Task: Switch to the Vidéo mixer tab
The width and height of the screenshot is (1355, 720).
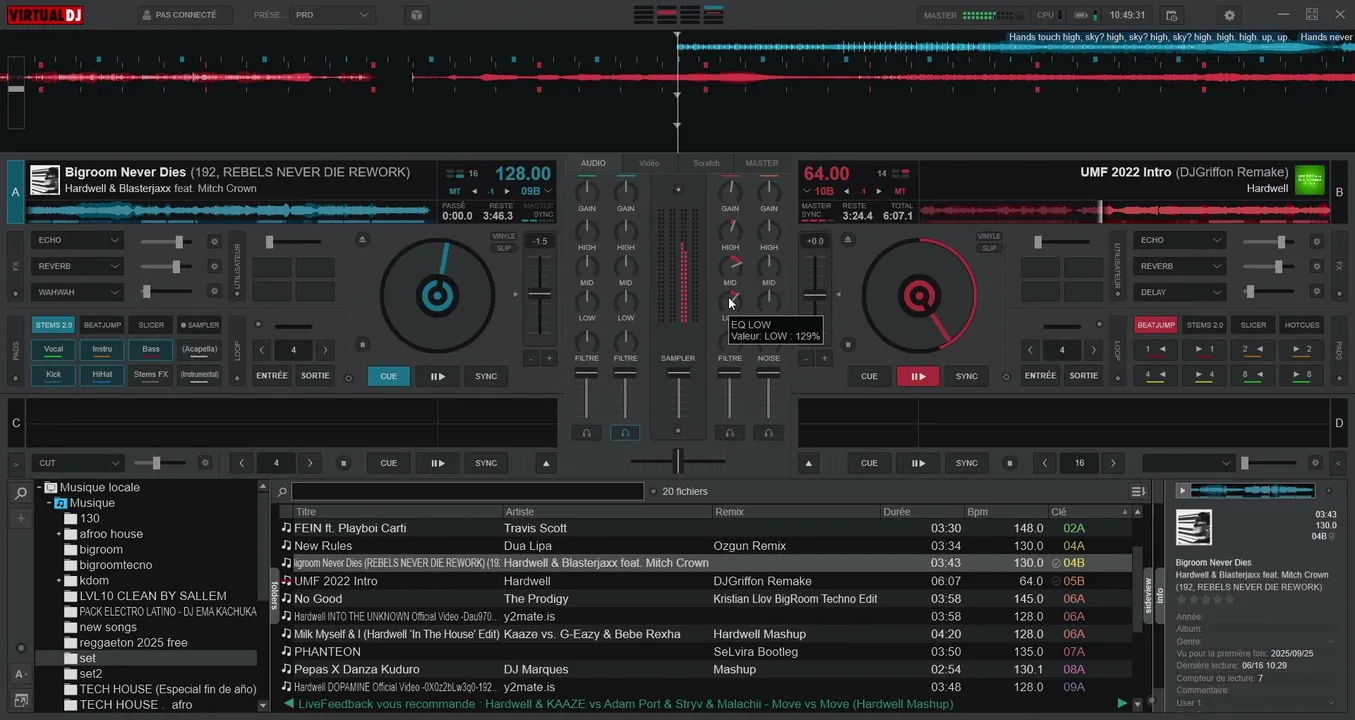Action: pyautogui.click(x=649, y=163)
